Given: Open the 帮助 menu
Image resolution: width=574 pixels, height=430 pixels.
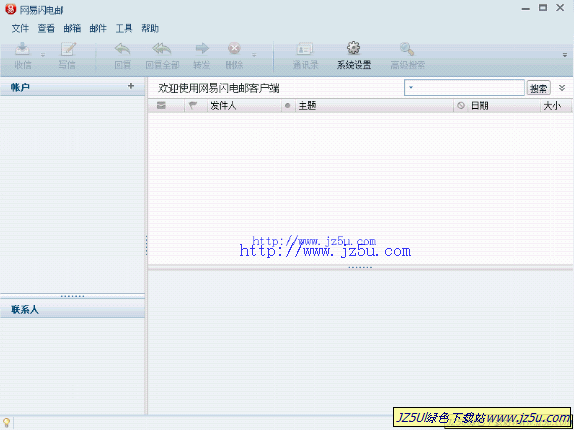Looking at the screenshot, I should (150, 29).
